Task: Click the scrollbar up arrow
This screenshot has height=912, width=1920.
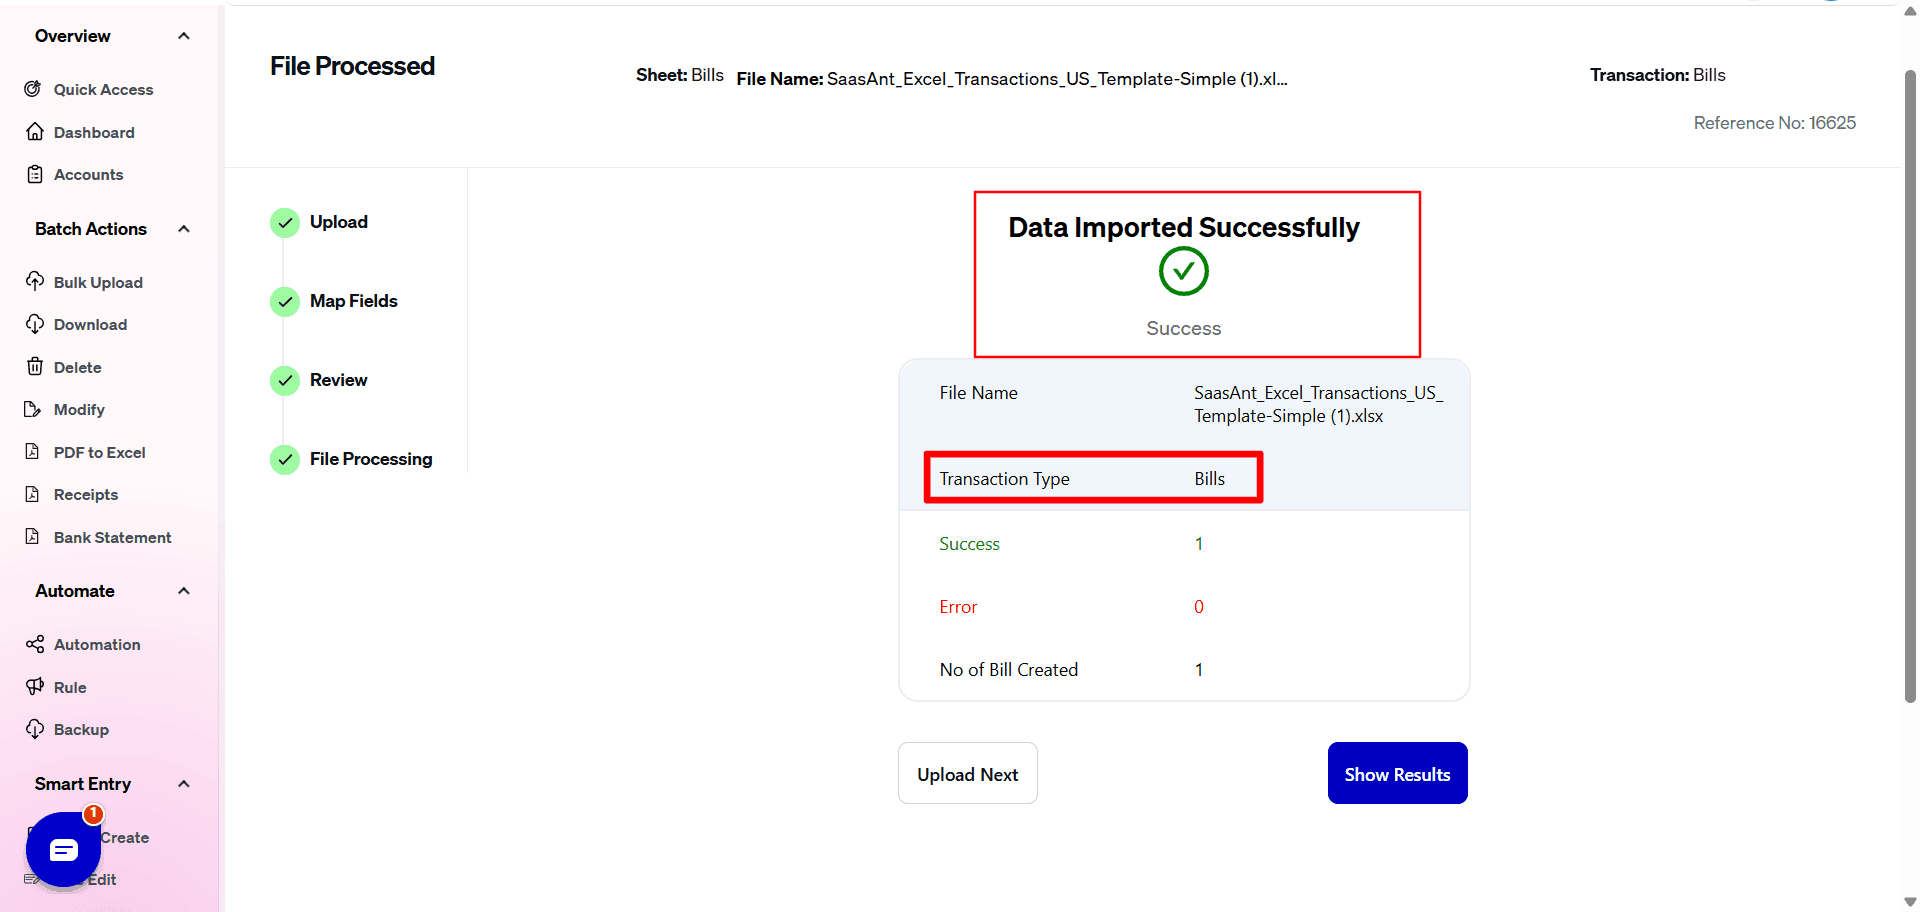Action: coord(1910,10)
